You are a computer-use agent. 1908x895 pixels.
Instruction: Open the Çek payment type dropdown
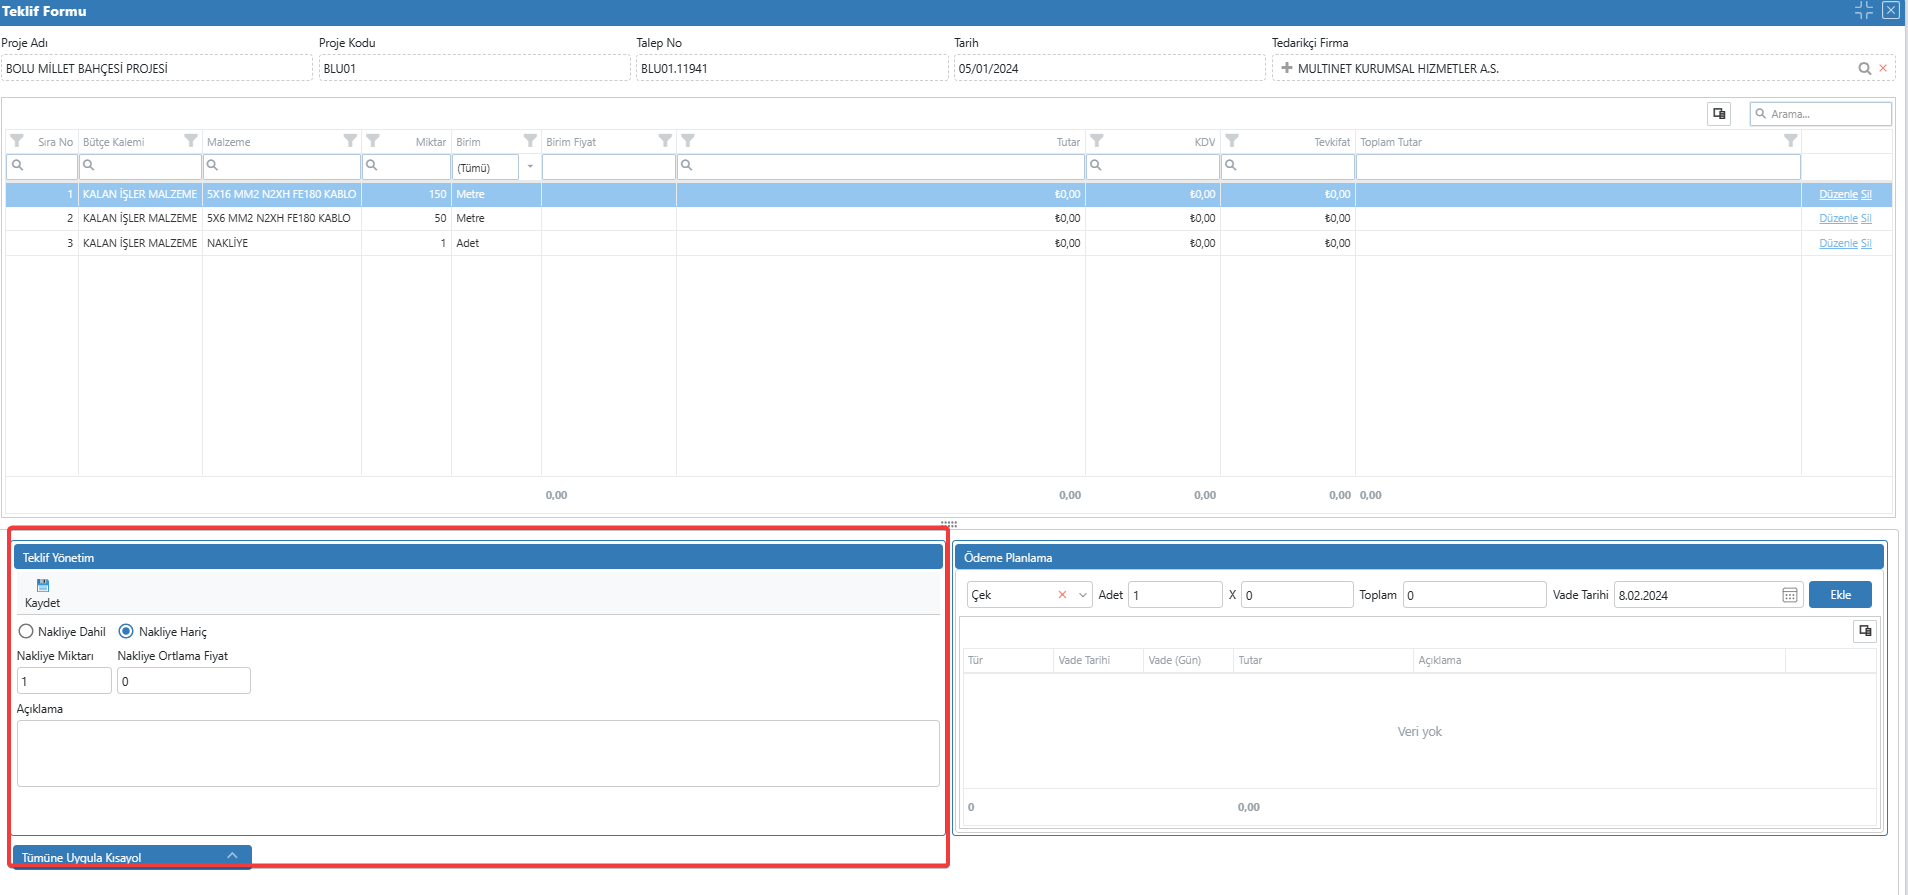pyautogui.click(x=1082, y=595)
